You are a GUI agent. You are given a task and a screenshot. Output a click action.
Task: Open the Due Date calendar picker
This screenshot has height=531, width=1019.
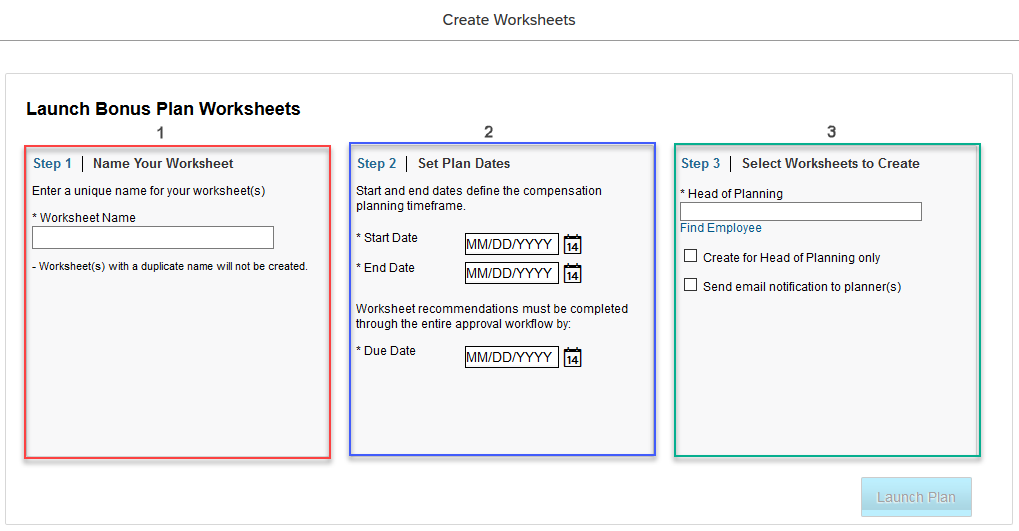click(x=572, y=357)
